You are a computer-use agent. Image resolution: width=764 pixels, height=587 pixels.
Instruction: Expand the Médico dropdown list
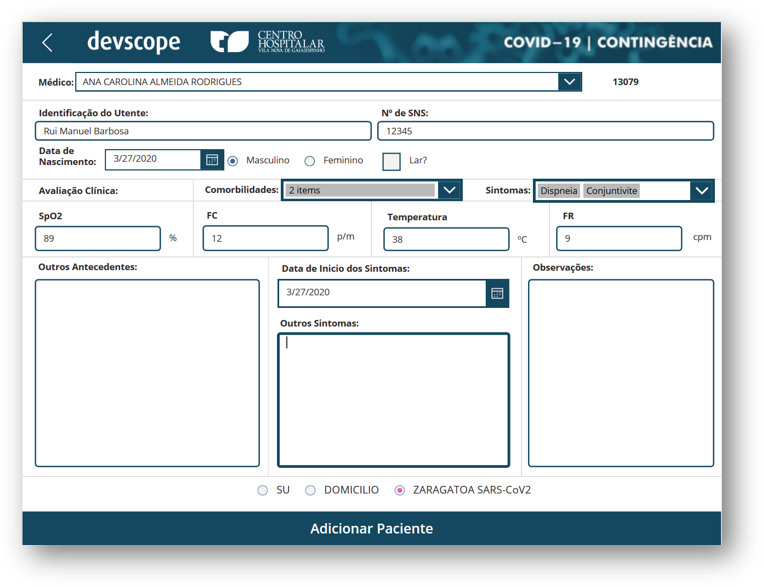click(569, 82)
